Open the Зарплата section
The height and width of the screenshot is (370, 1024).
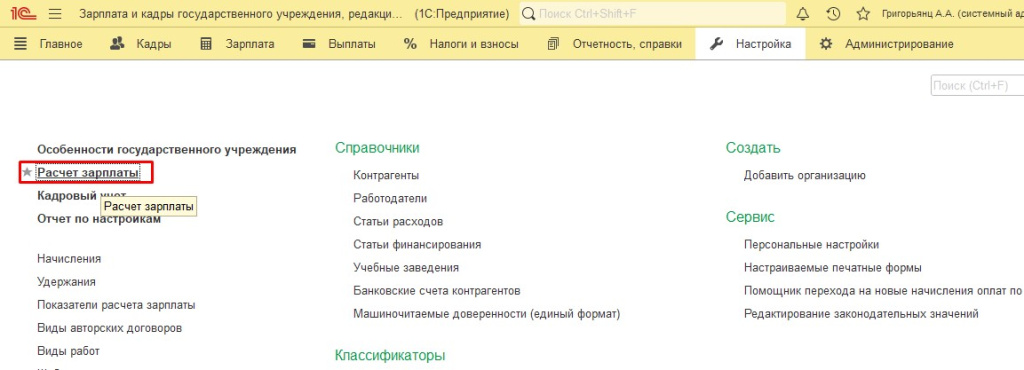coord(249,44)
